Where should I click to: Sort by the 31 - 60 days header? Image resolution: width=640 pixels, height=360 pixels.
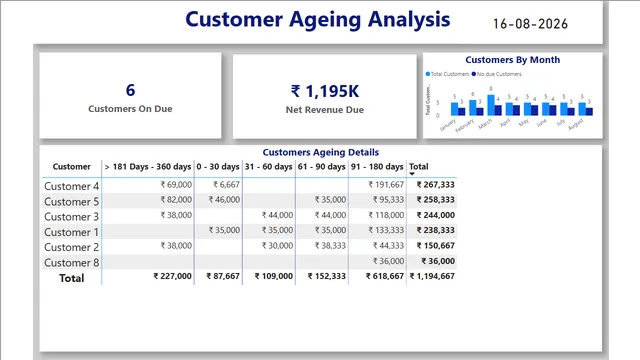click(x=269, y=167)
